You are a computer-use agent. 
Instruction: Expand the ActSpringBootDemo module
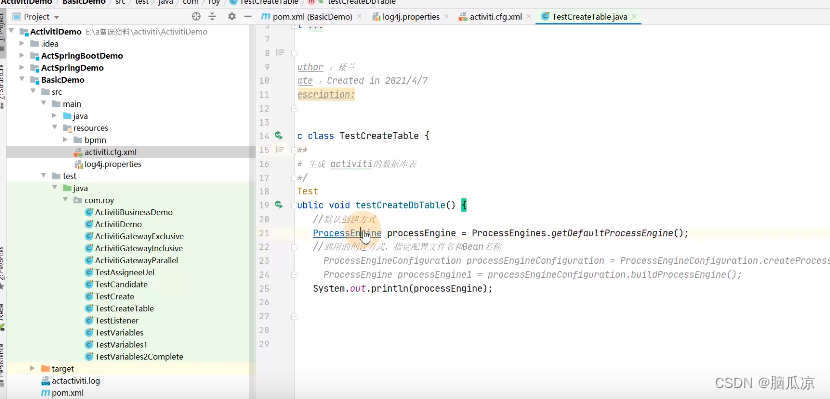point(22,56)
